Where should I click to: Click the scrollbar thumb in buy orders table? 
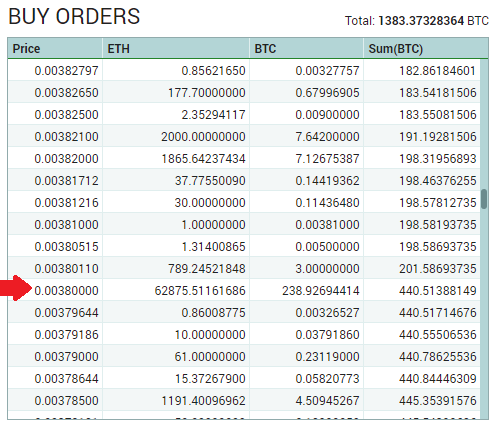tap(484, 199)
